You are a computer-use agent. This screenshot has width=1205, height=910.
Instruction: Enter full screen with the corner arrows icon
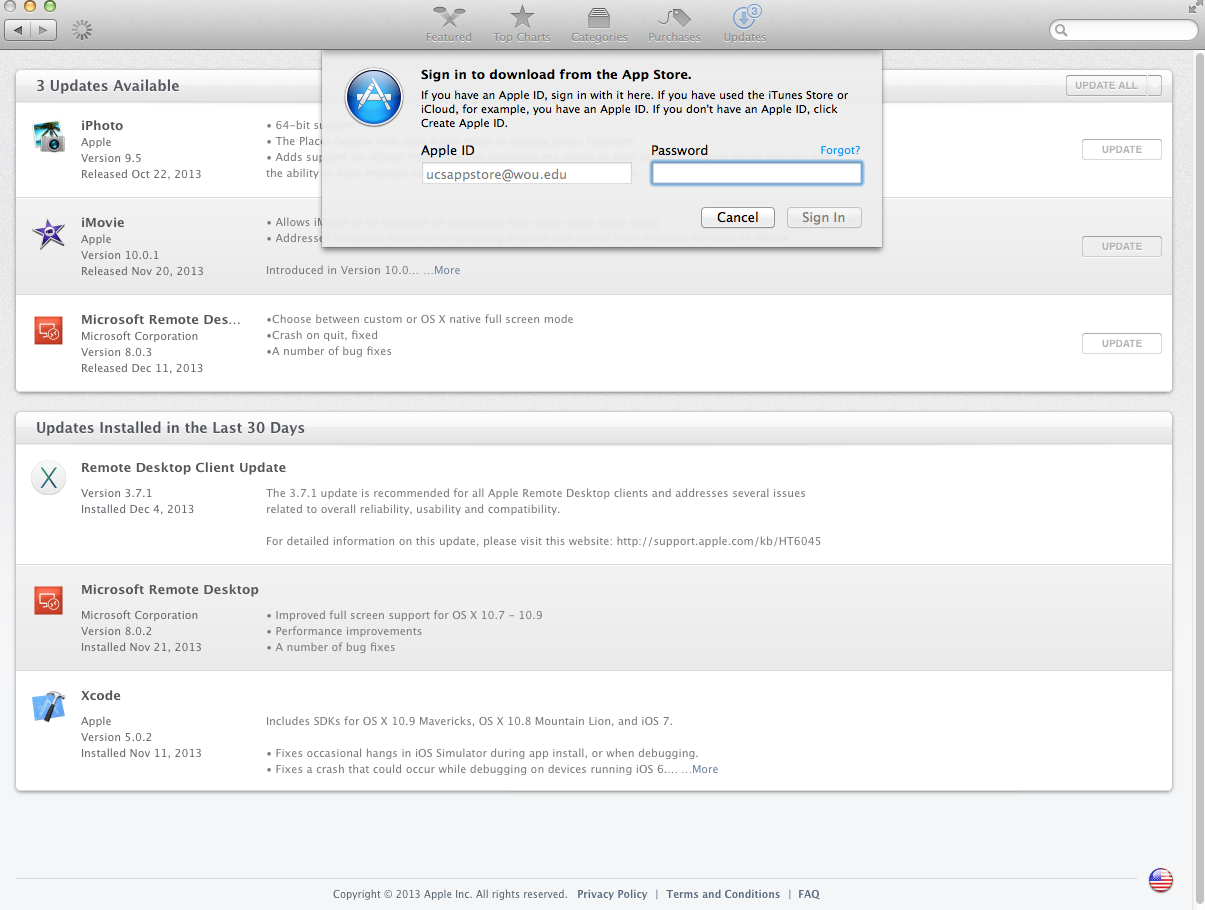(x=1194, y=7)
